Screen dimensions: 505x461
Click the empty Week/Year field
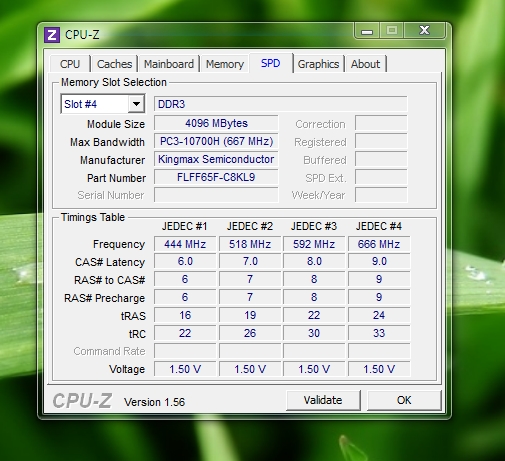[381, 195]
